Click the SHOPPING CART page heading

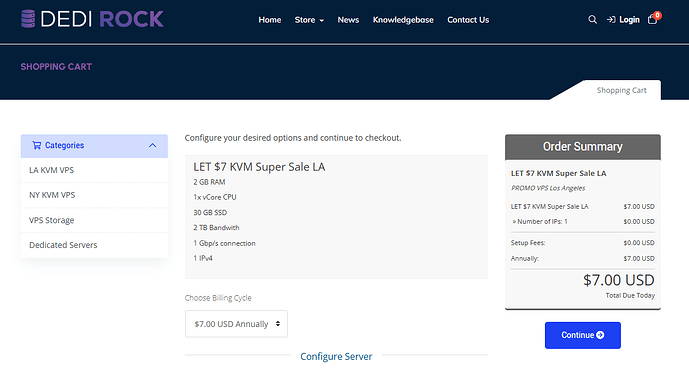(x=56, y=67)
